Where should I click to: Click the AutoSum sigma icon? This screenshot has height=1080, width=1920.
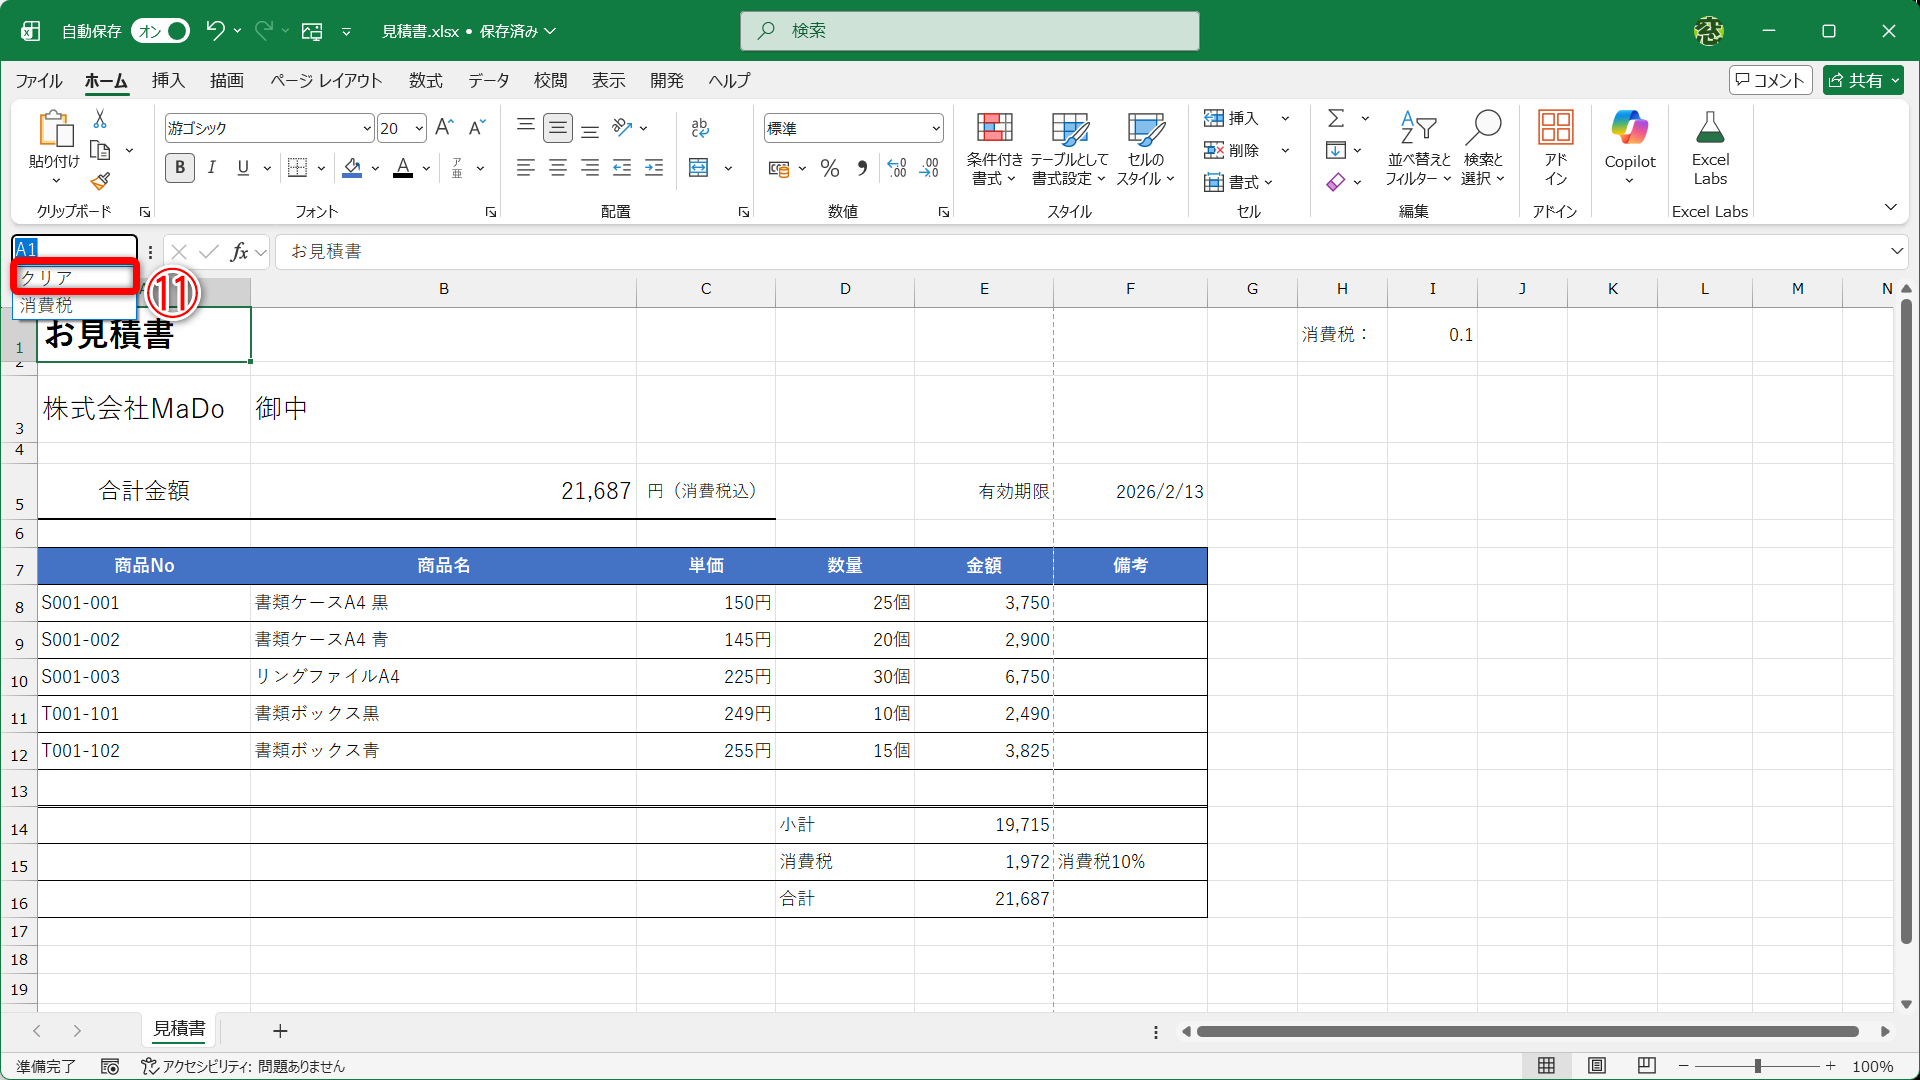point(1336,119)
